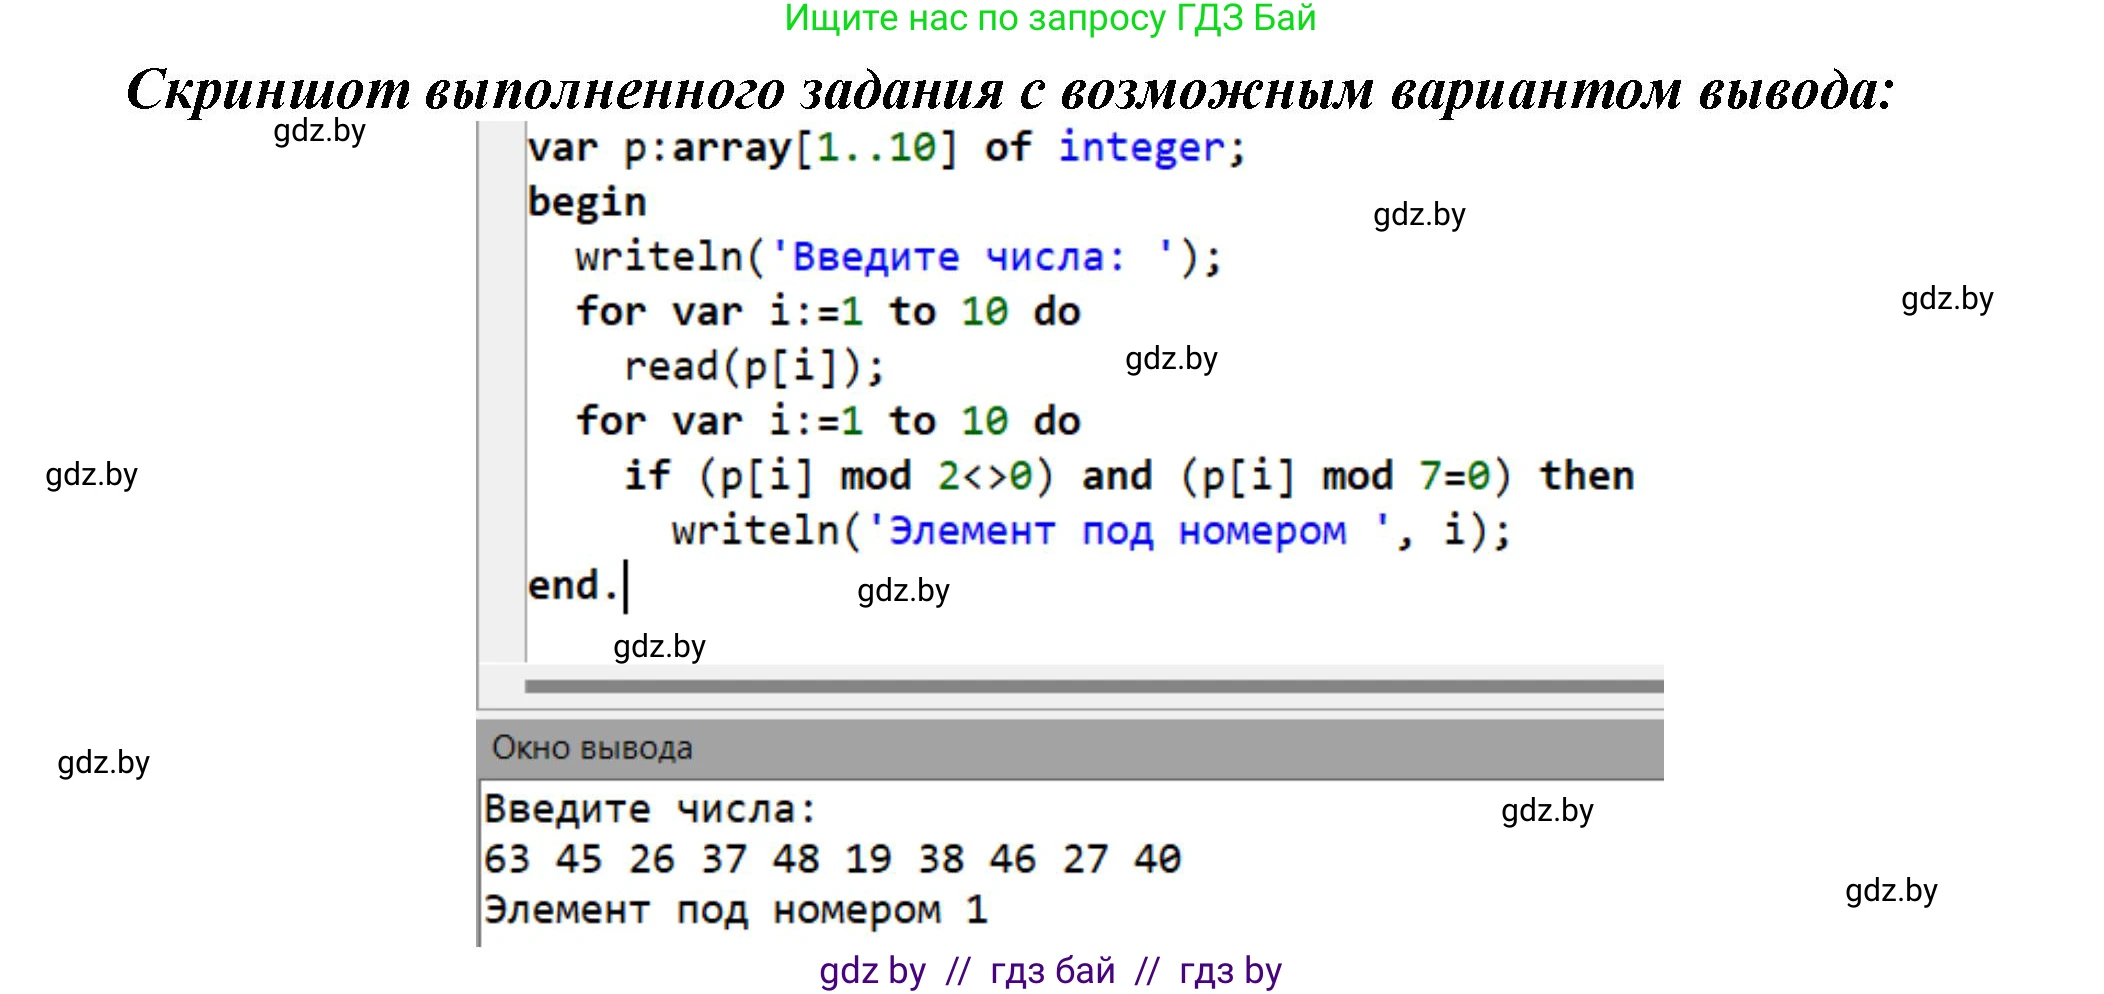Click the green 'Ищите нас по запросу ГДЗ Бай' text
Image resolution: width=2104 pixels, height=994 pixels.
tap(1050, 18)
